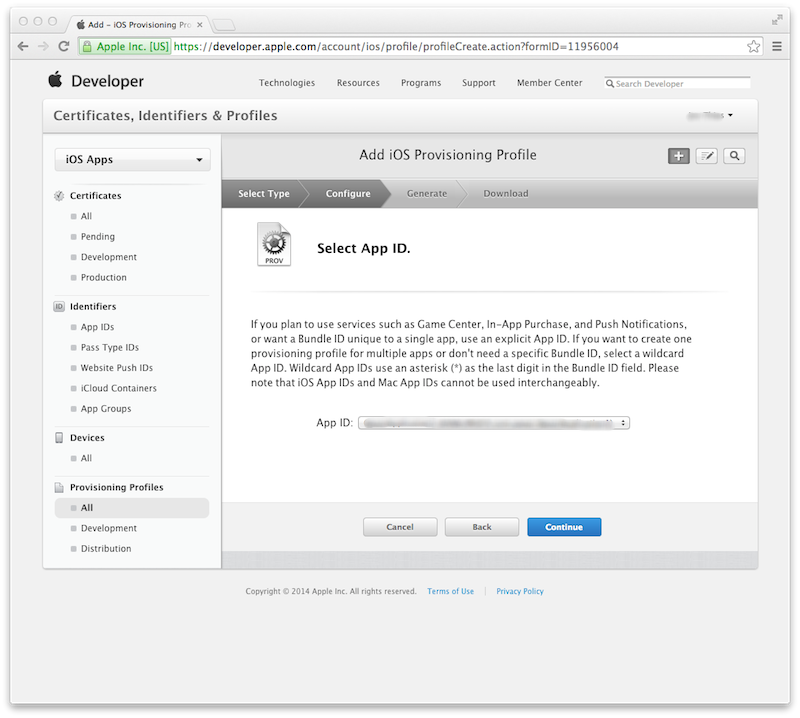The width and height of the screenshot is (800, 718).
Task: Click the Search Developer input field
Action: coord(680,83)
